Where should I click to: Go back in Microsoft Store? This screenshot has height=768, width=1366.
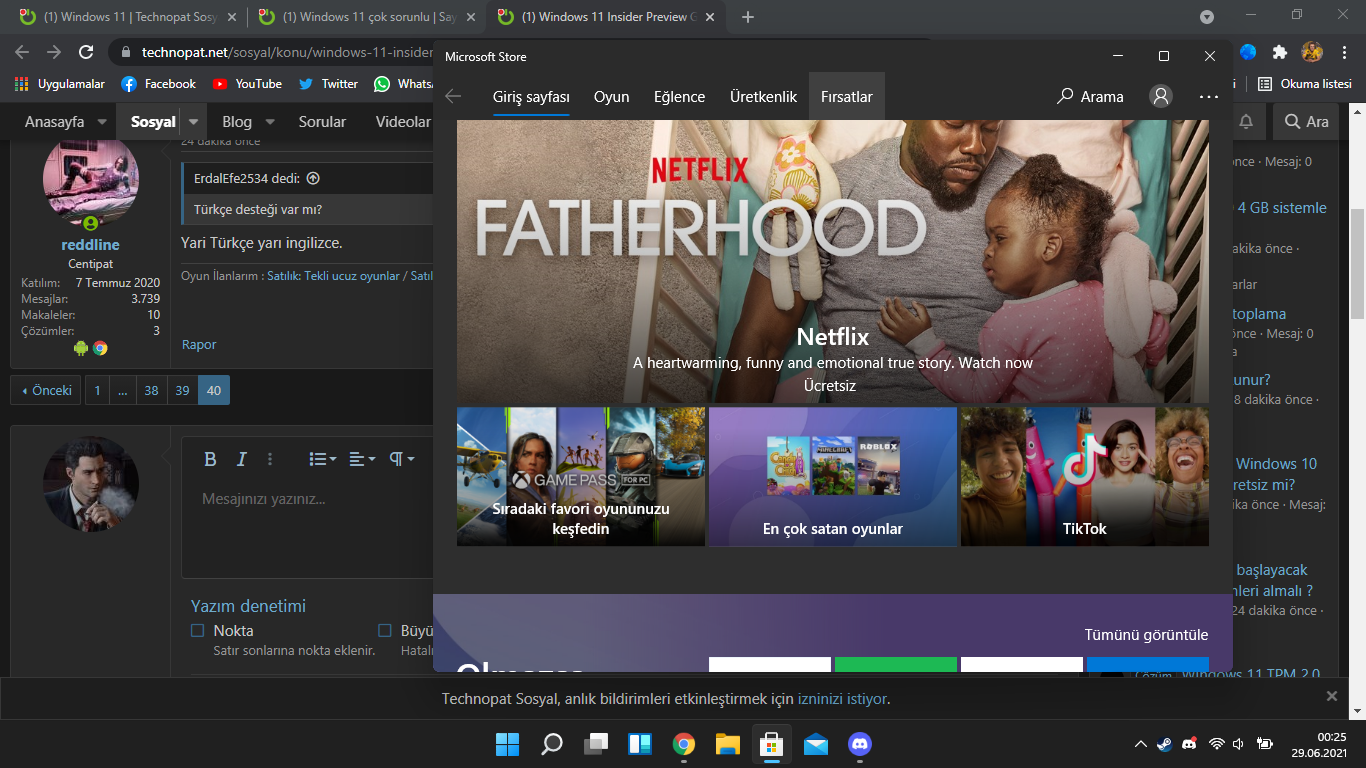[x=453, y=97]
